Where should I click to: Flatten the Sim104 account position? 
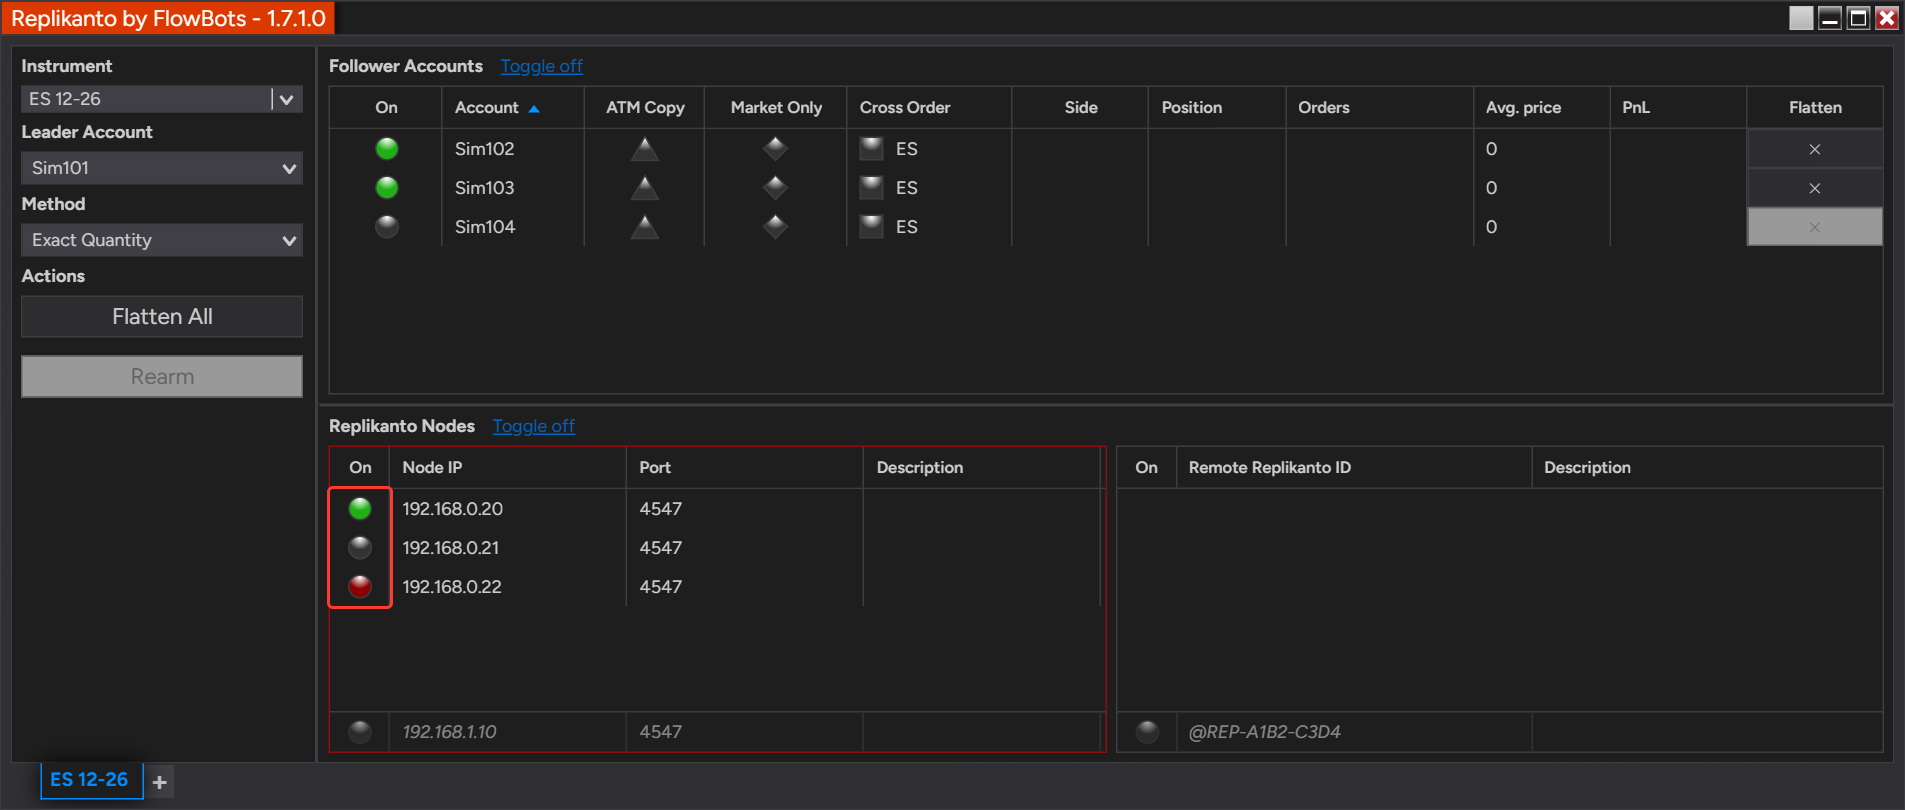click(1814, 227)
